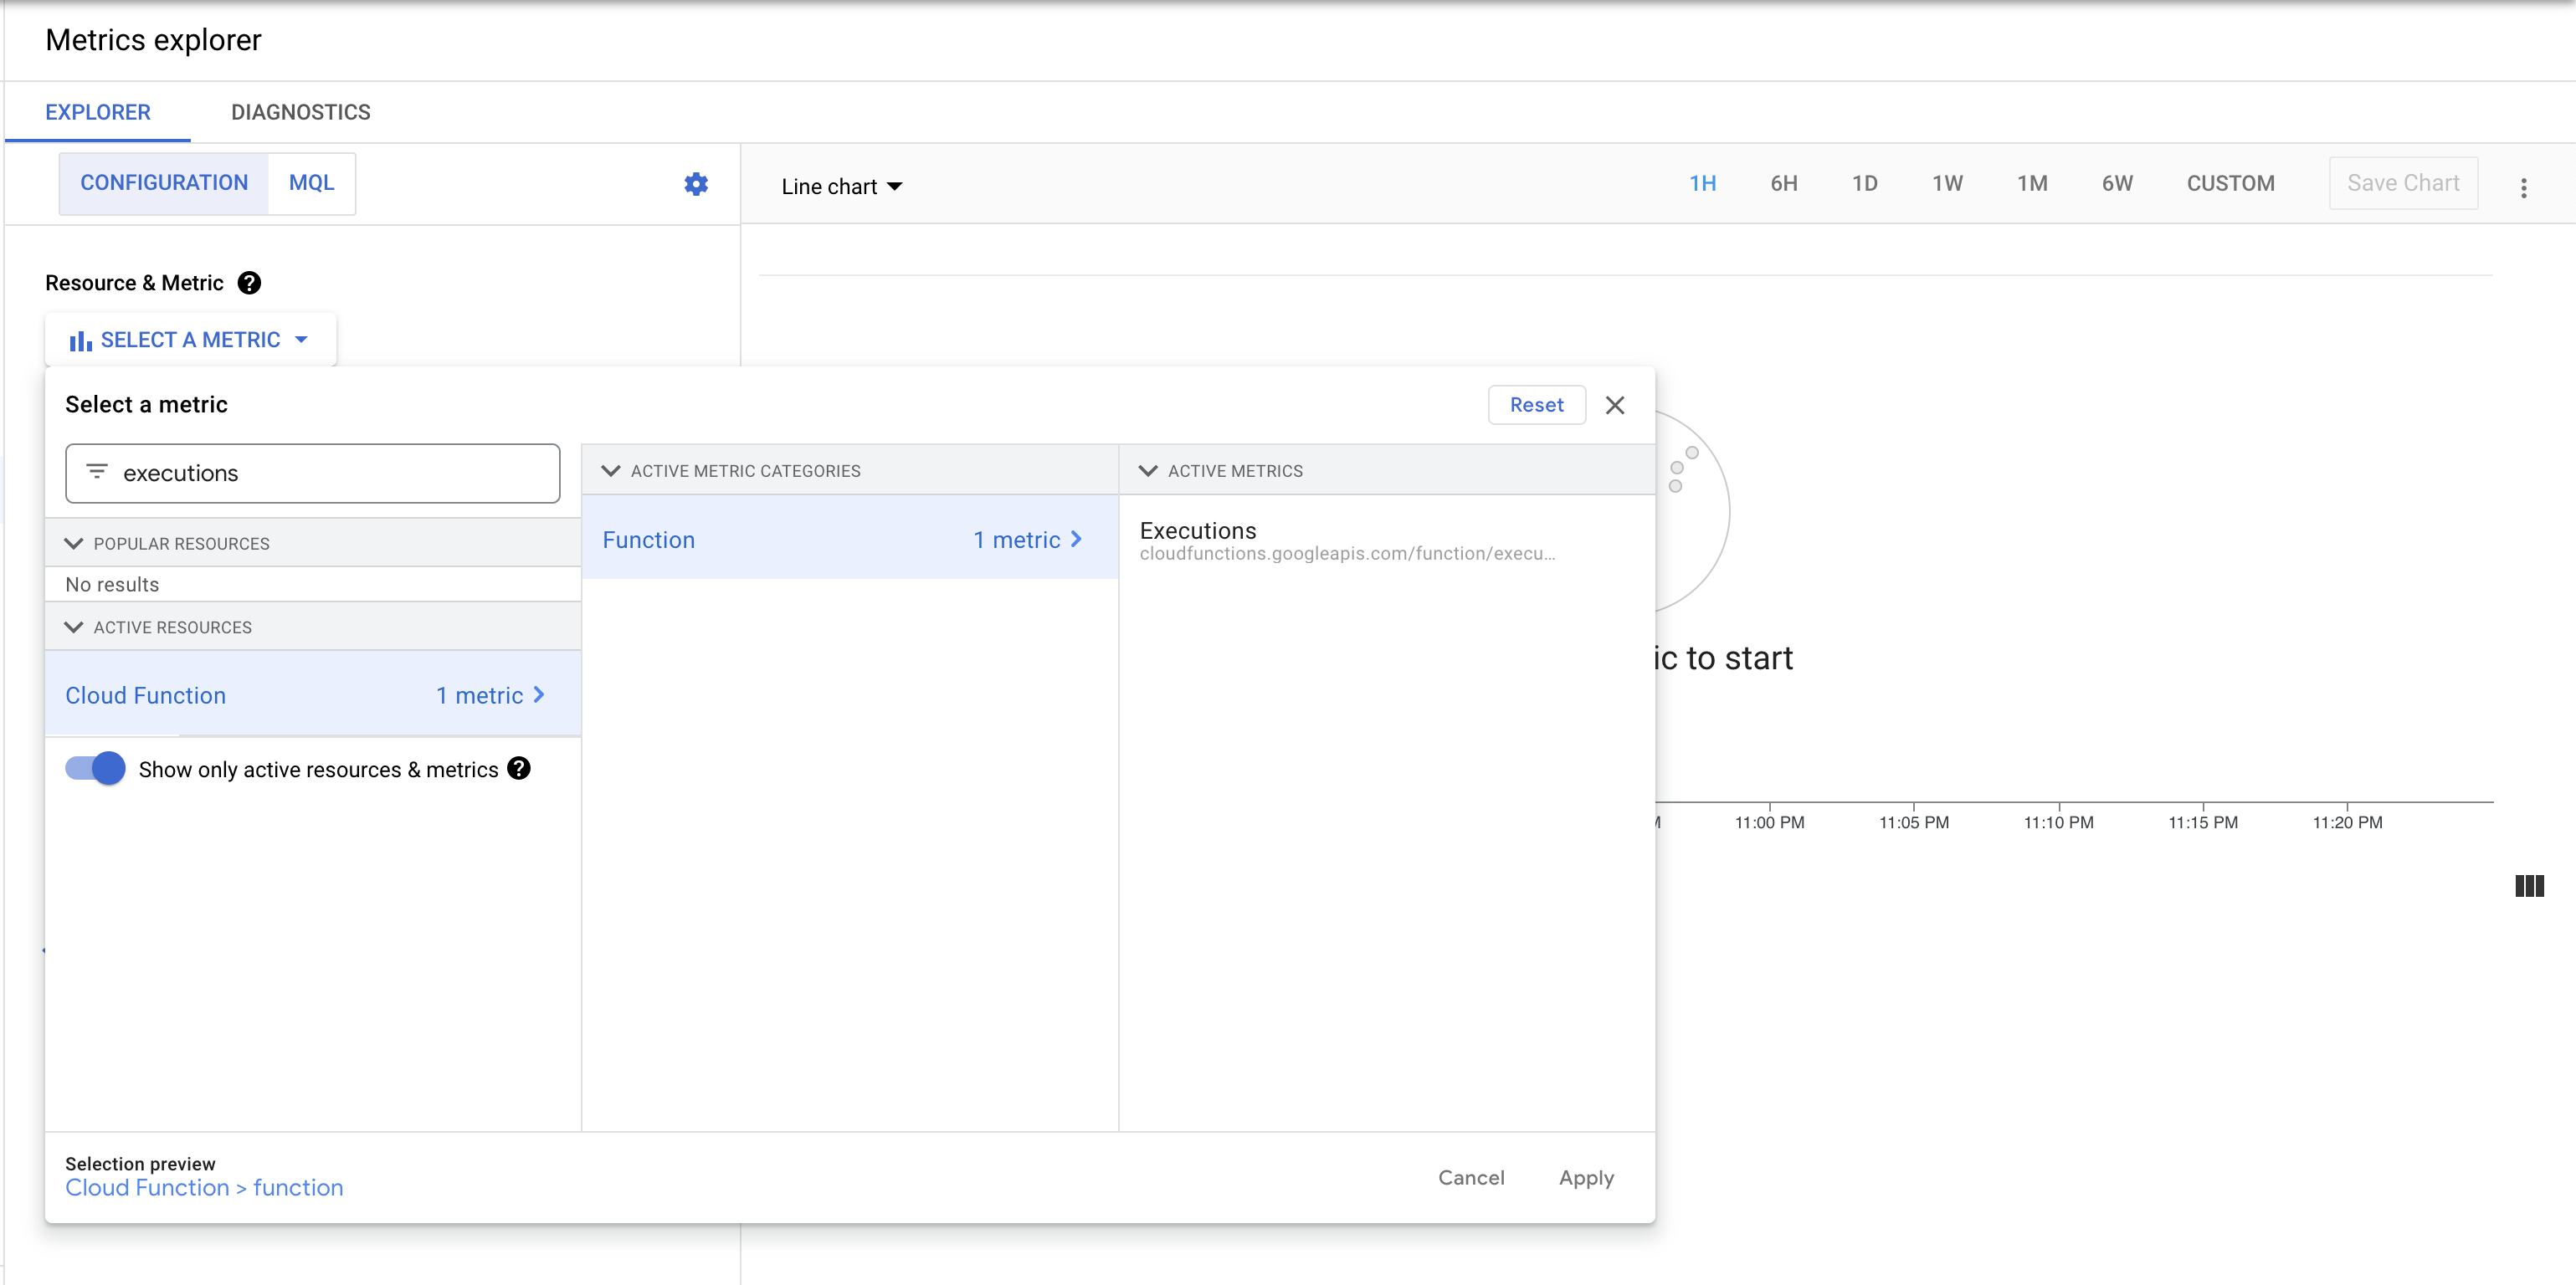Click the bar chart icon on Select a Metric

80,341
